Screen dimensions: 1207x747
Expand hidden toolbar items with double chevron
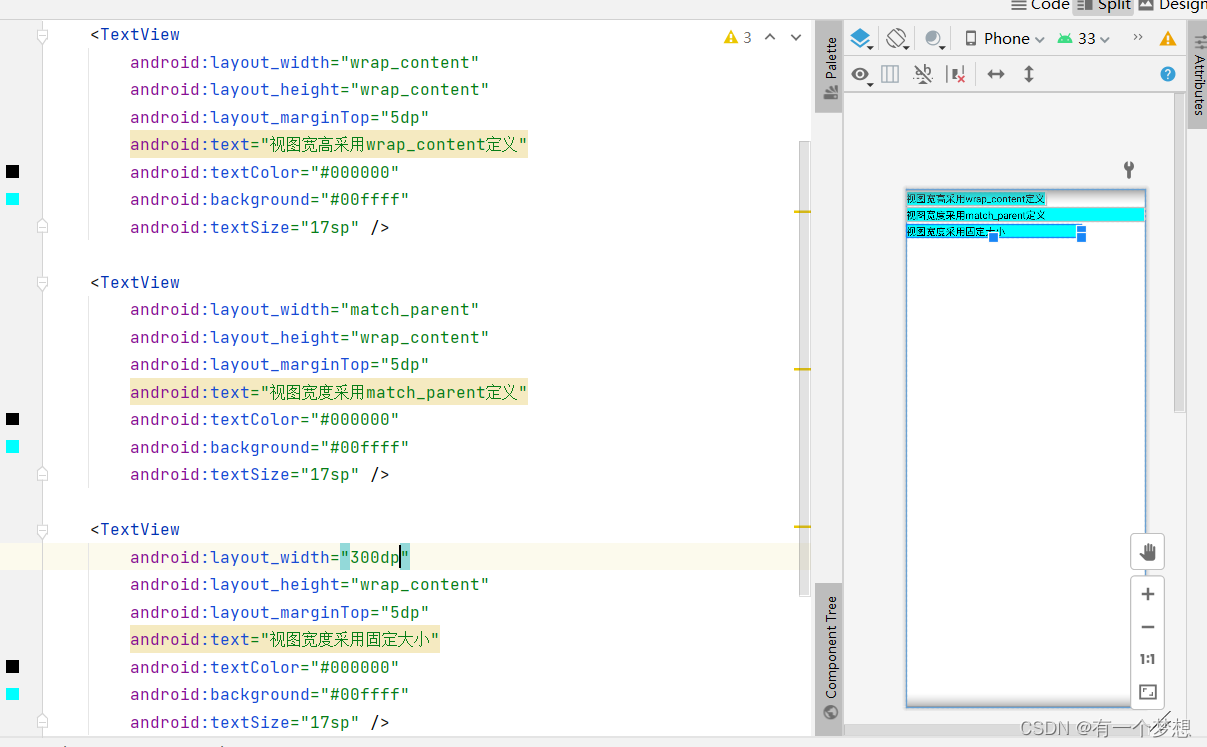(x=1138, y=38)
